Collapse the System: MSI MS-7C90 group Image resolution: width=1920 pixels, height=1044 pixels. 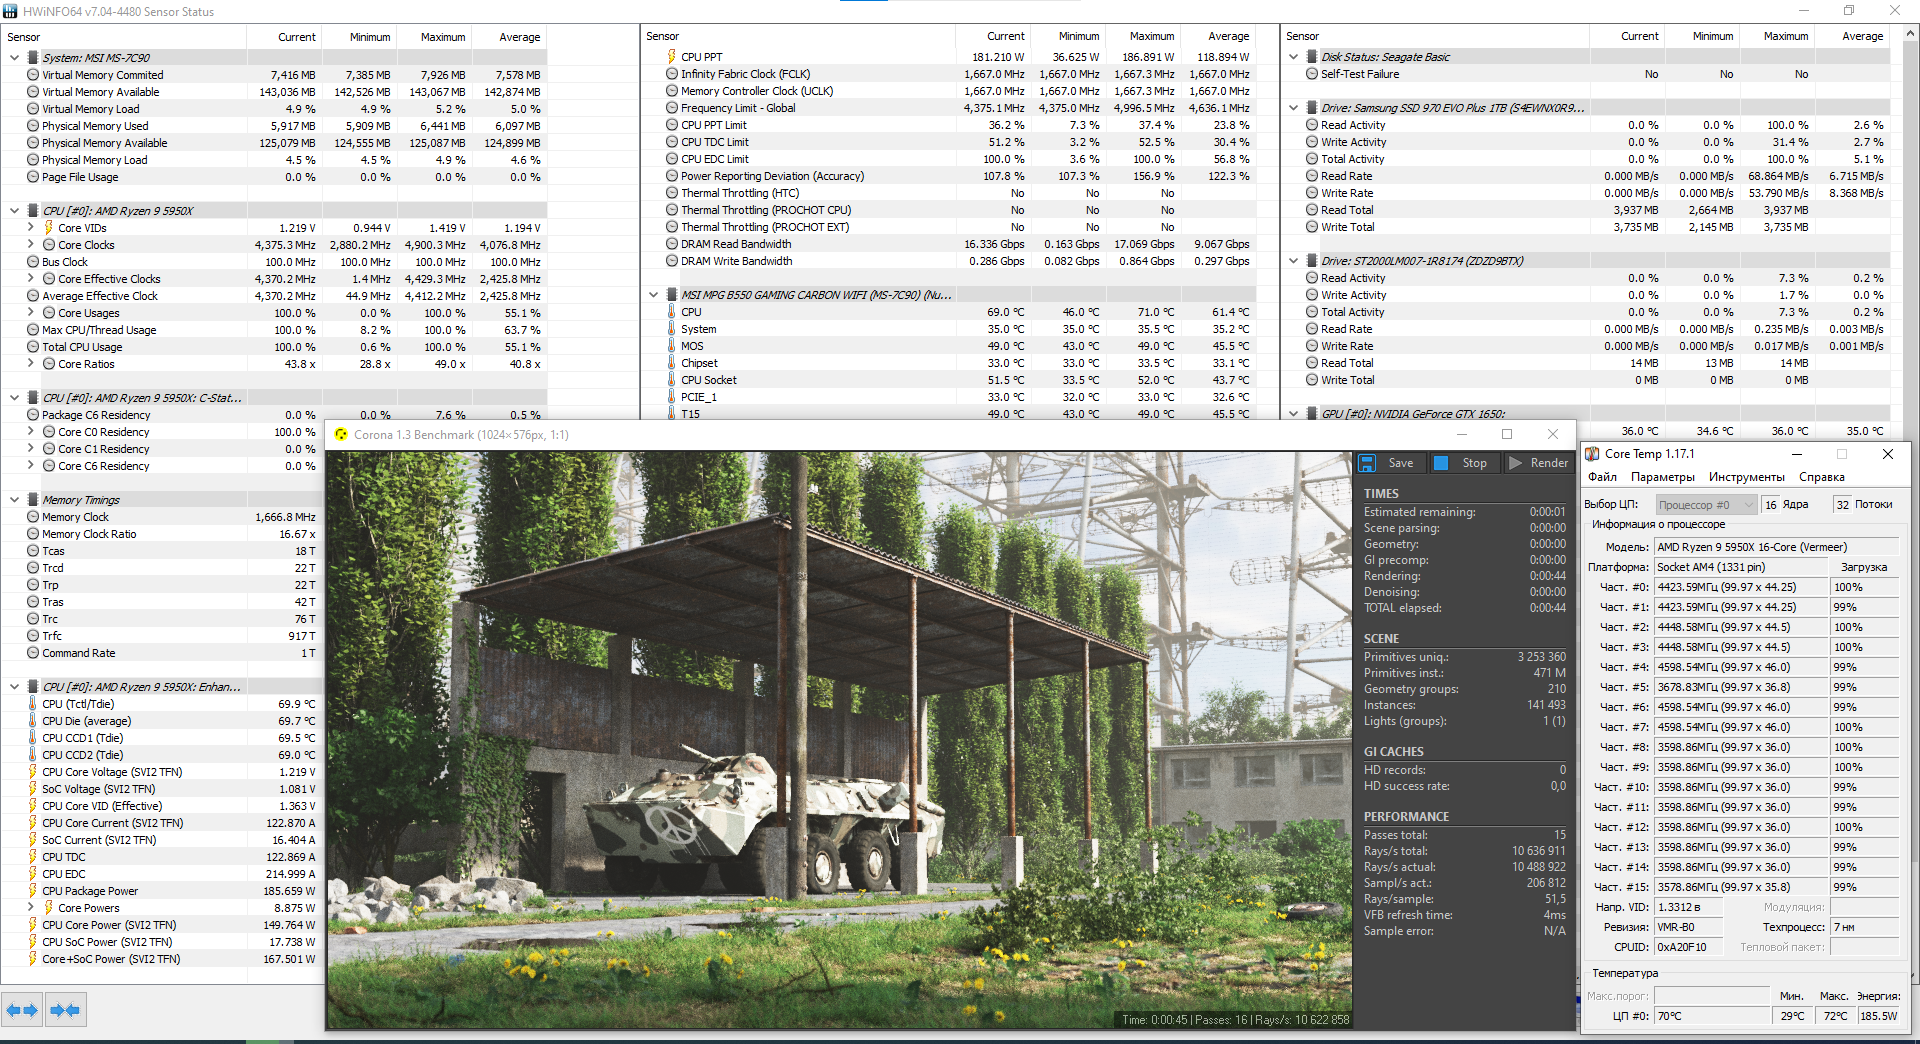pyautogui.click(x=14, y=58)
